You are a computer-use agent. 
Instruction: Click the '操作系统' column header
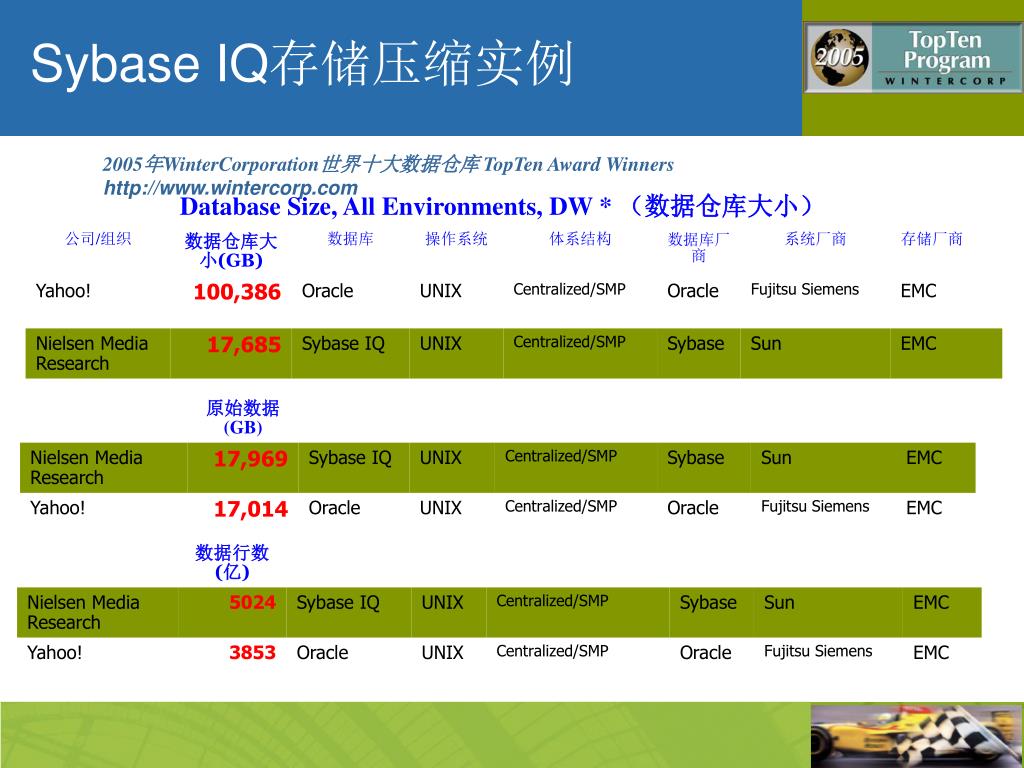[x=456, y=238]
